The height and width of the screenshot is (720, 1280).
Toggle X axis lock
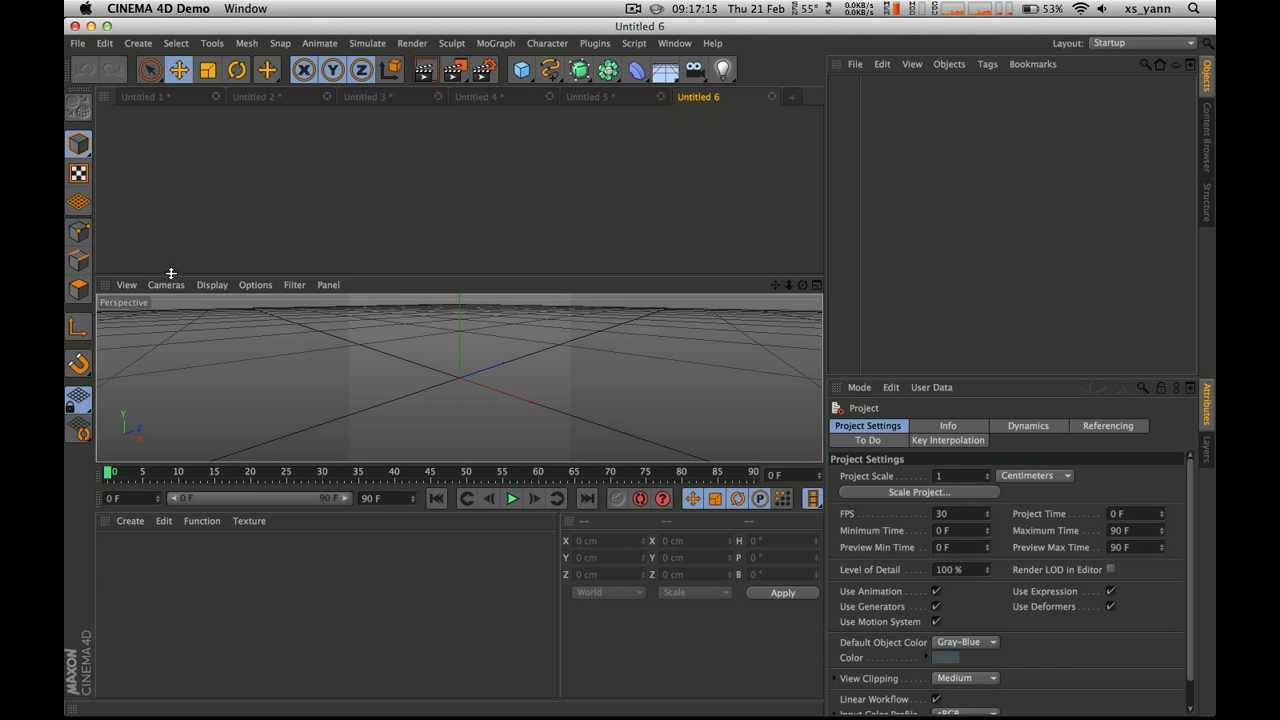pyautogui.click(x=304, y=70)
